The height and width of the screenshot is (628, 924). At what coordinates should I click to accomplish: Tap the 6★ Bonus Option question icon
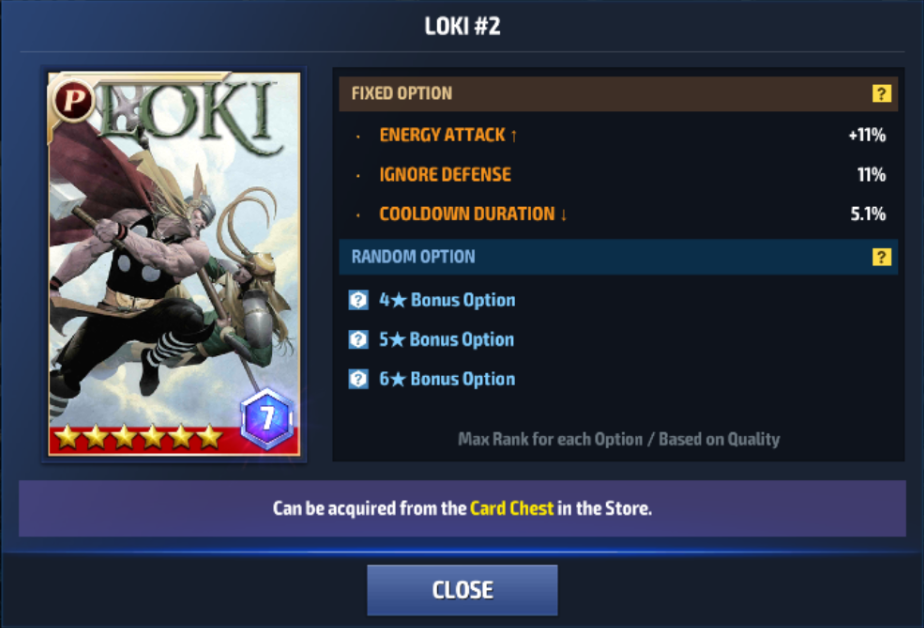[x=358, y=379]
